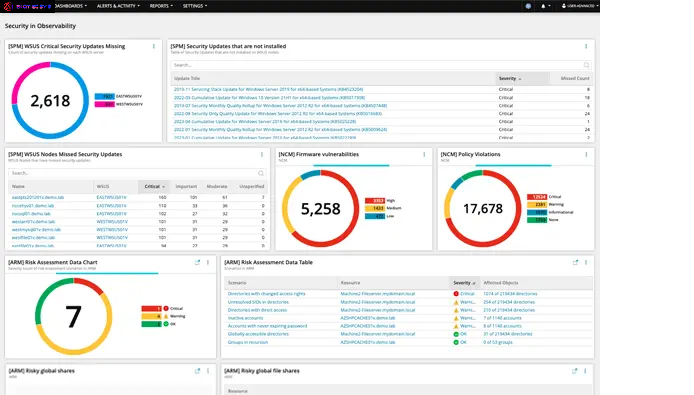
Task: Click blue EASTWSUS01V legend swatch
Action: click(x=104, y=96)
